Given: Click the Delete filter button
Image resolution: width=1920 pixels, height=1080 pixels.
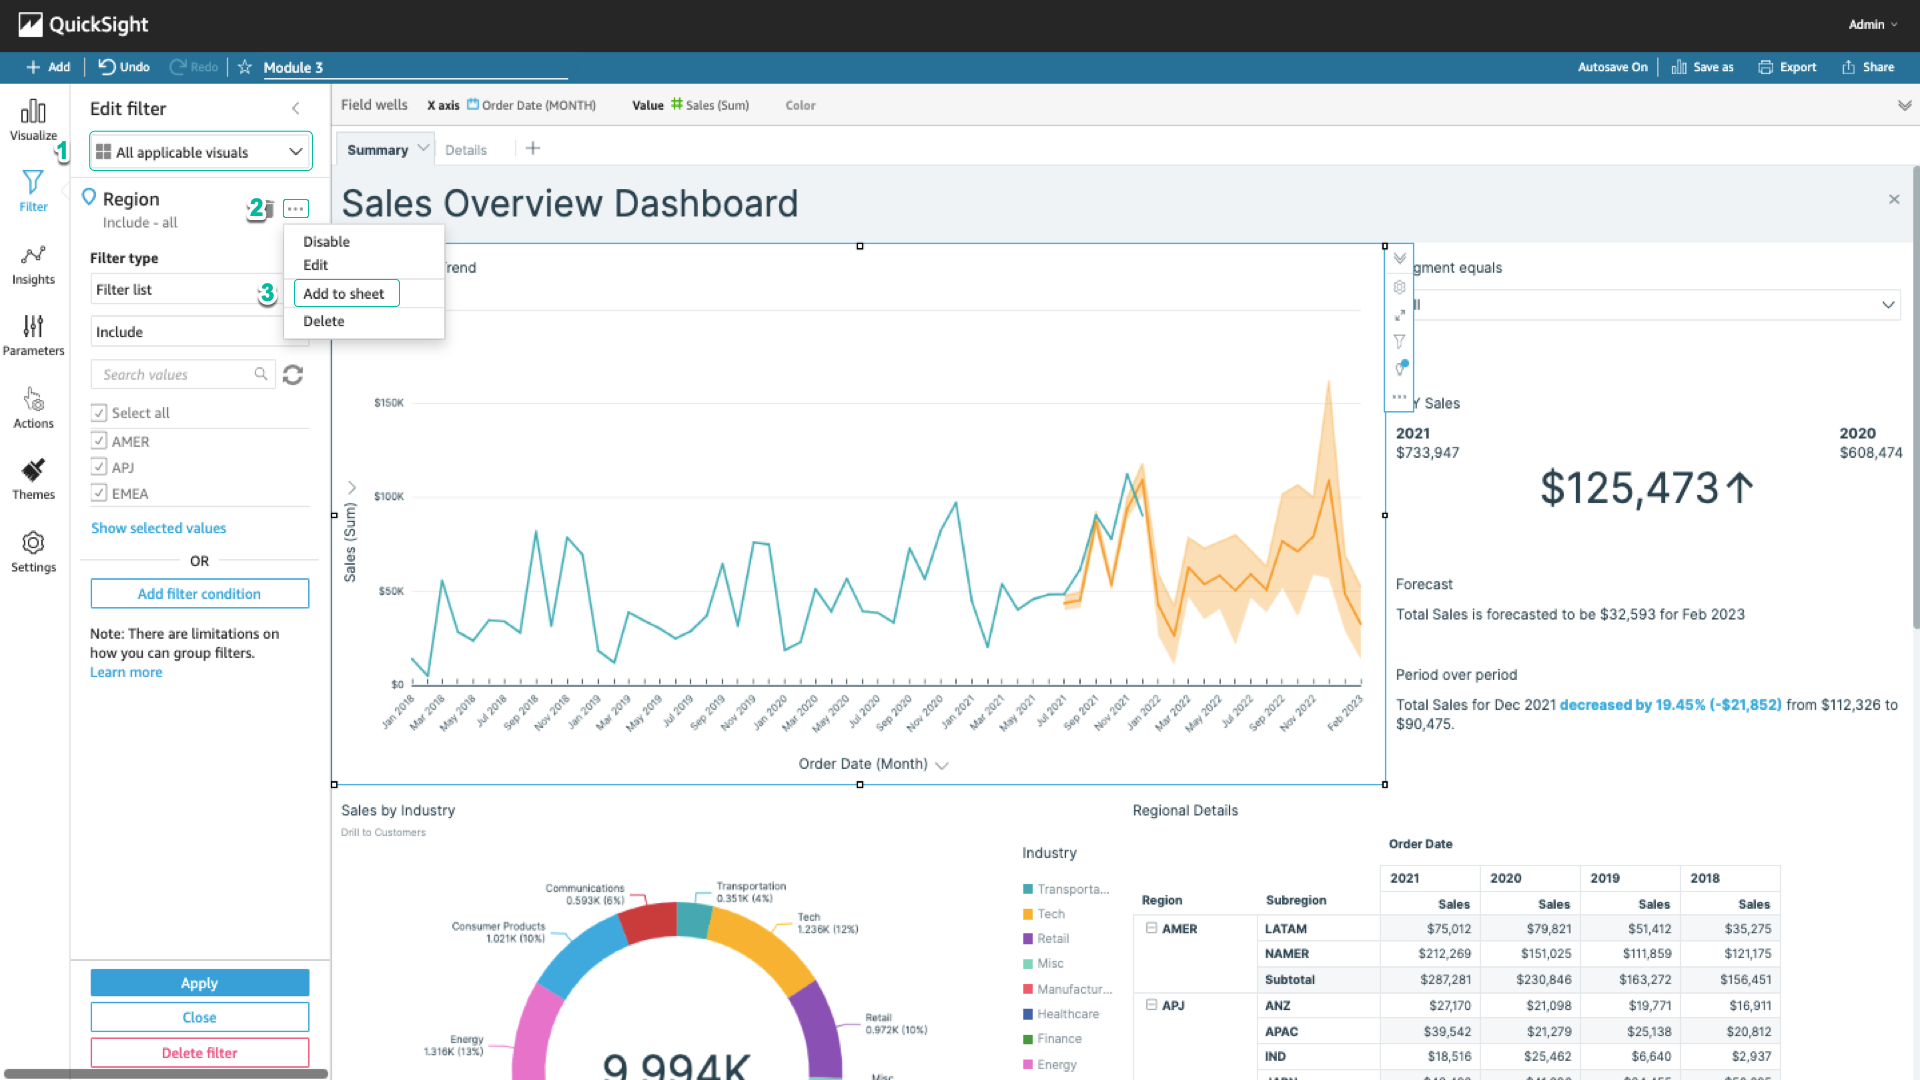Looking at the screenshot, I should (x=200, y=1053).
